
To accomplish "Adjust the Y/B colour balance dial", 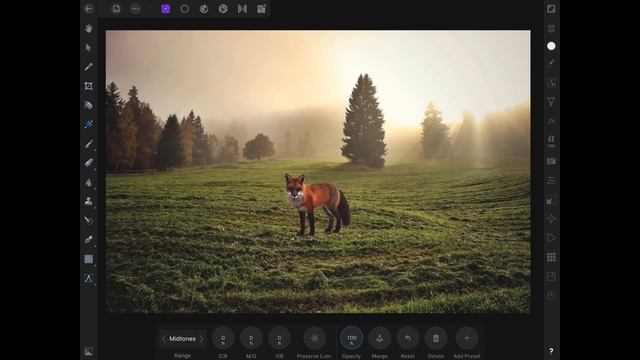I will (x=279, y=338).
